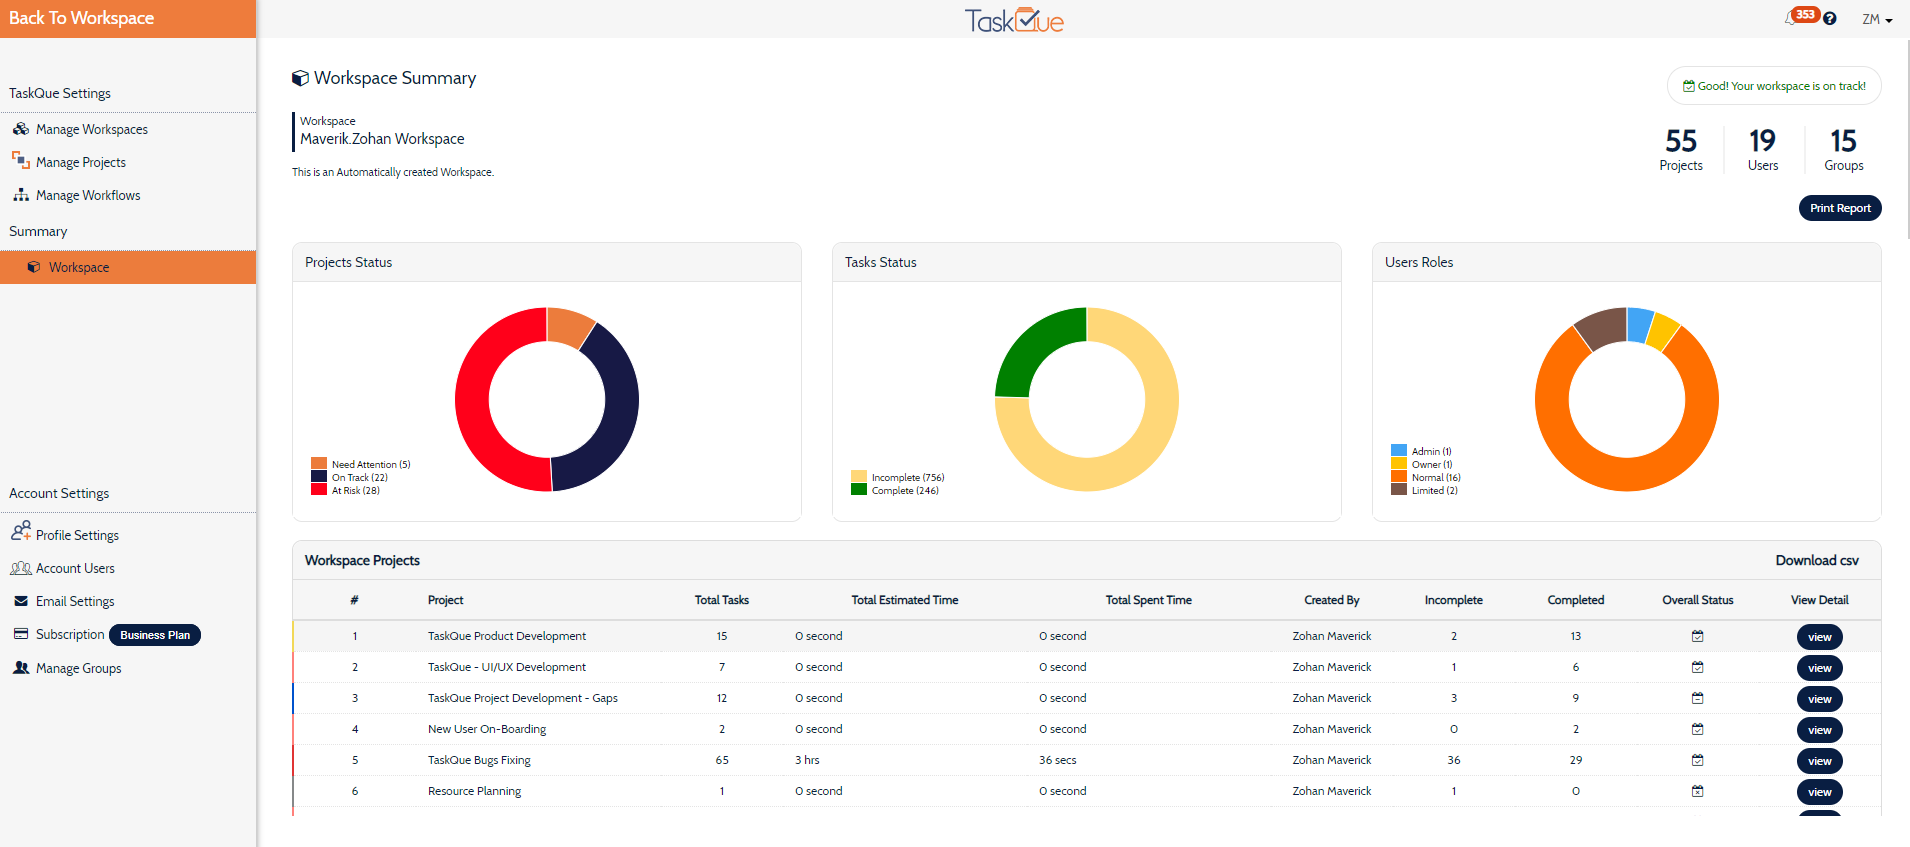Click status icon for TaskQue Bugs Fixing
Screen dimensions: 1910x847
[1697, 760]
